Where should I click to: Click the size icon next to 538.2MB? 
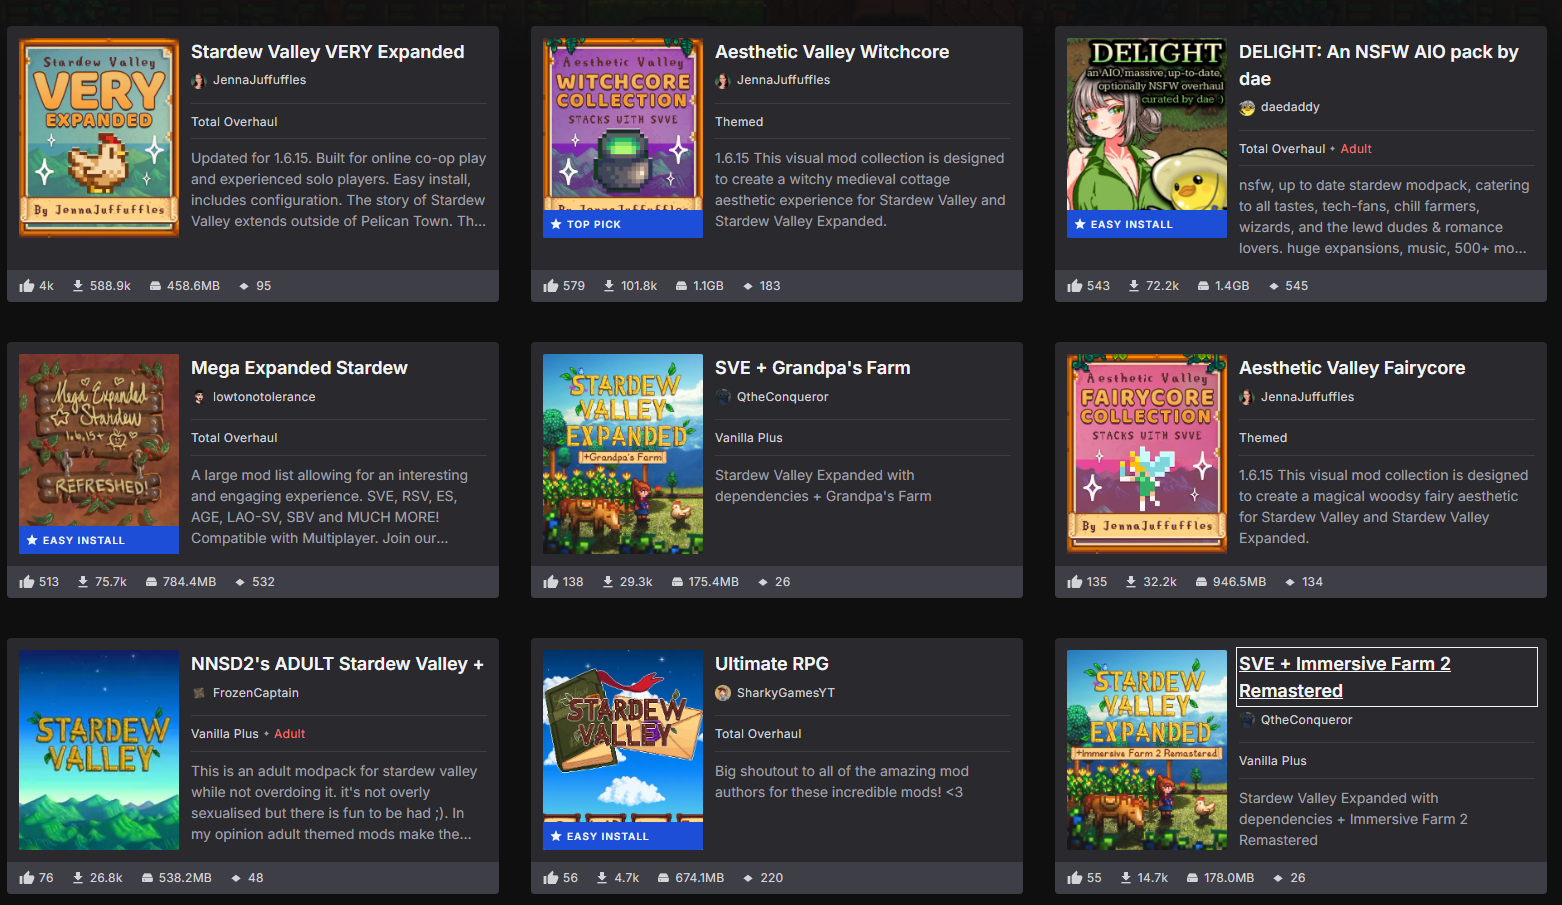point(147,878)
